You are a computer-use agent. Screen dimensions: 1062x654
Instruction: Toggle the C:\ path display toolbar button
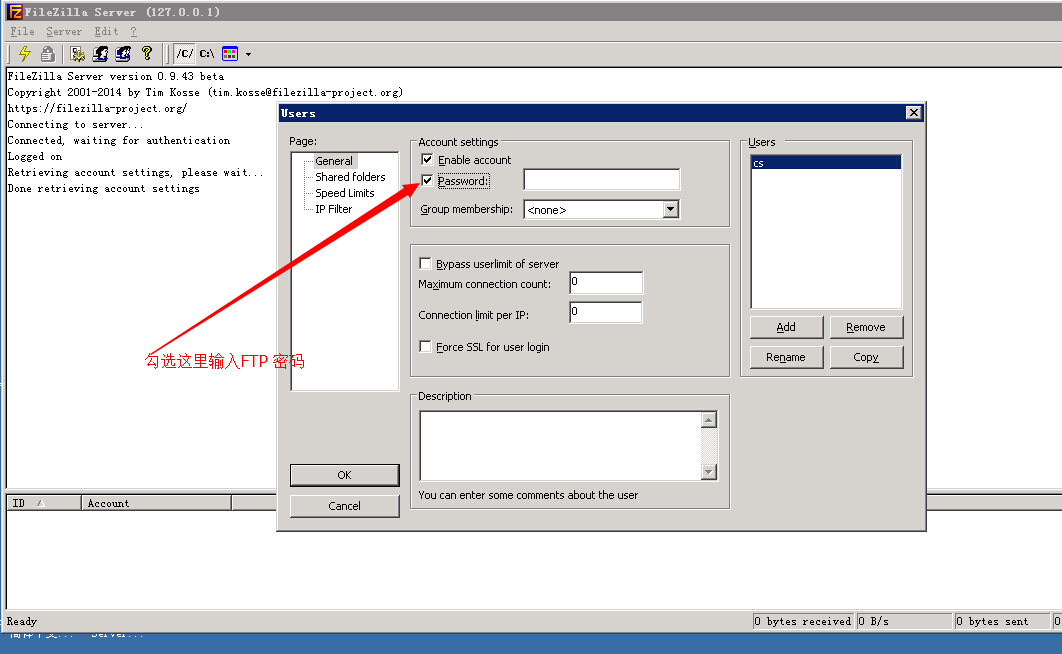point(207,53)
